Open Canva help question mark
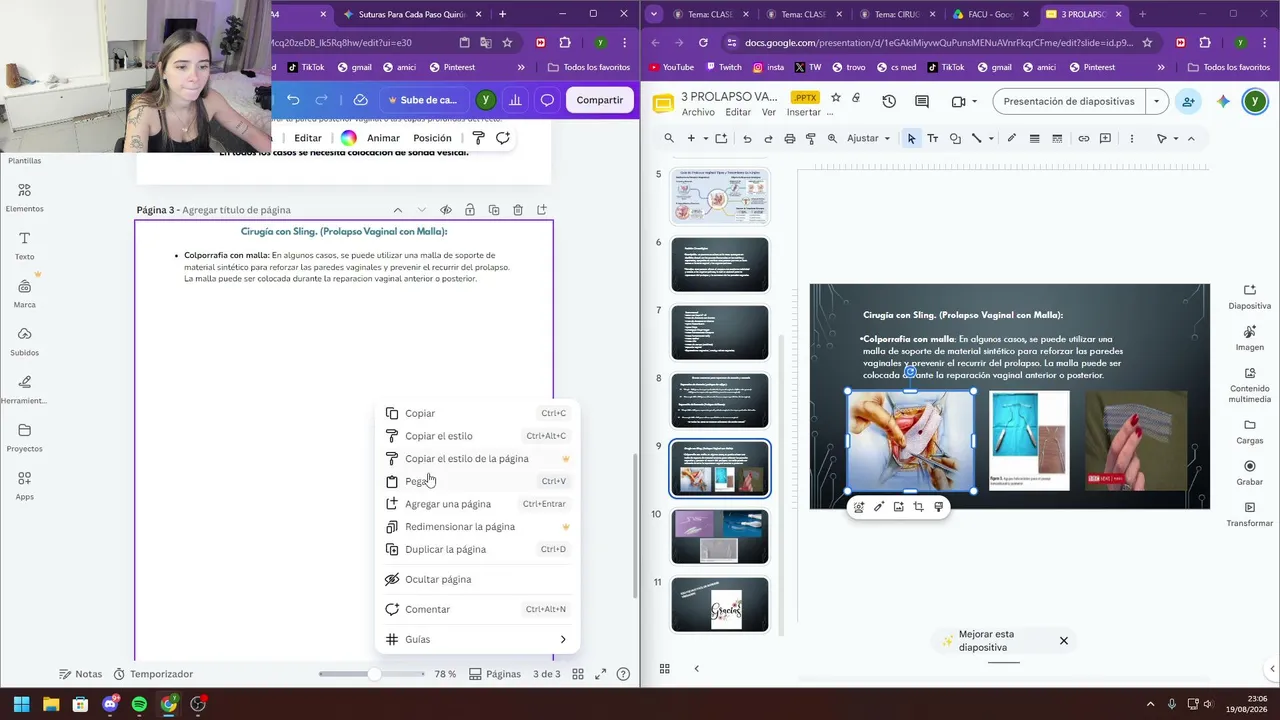1280x720 pixels. 623,674
